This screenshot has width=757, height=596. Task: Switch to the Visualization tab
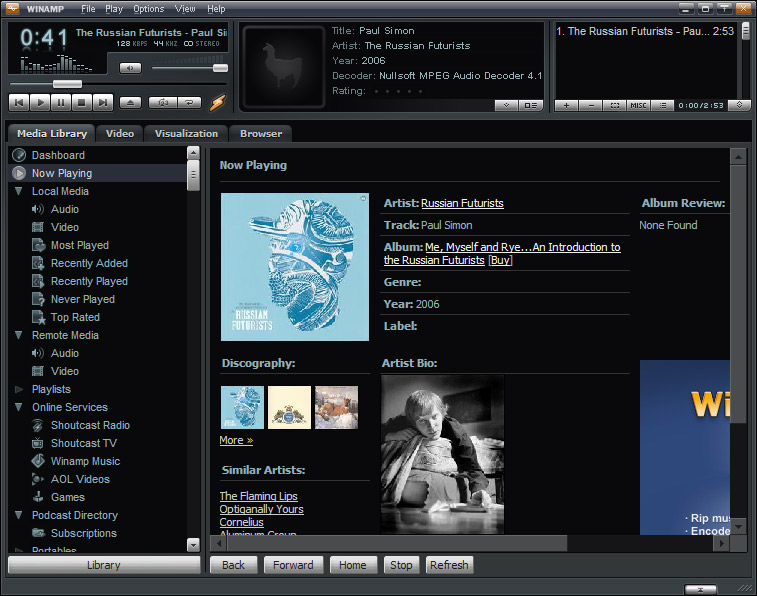[x=186, y=133]
